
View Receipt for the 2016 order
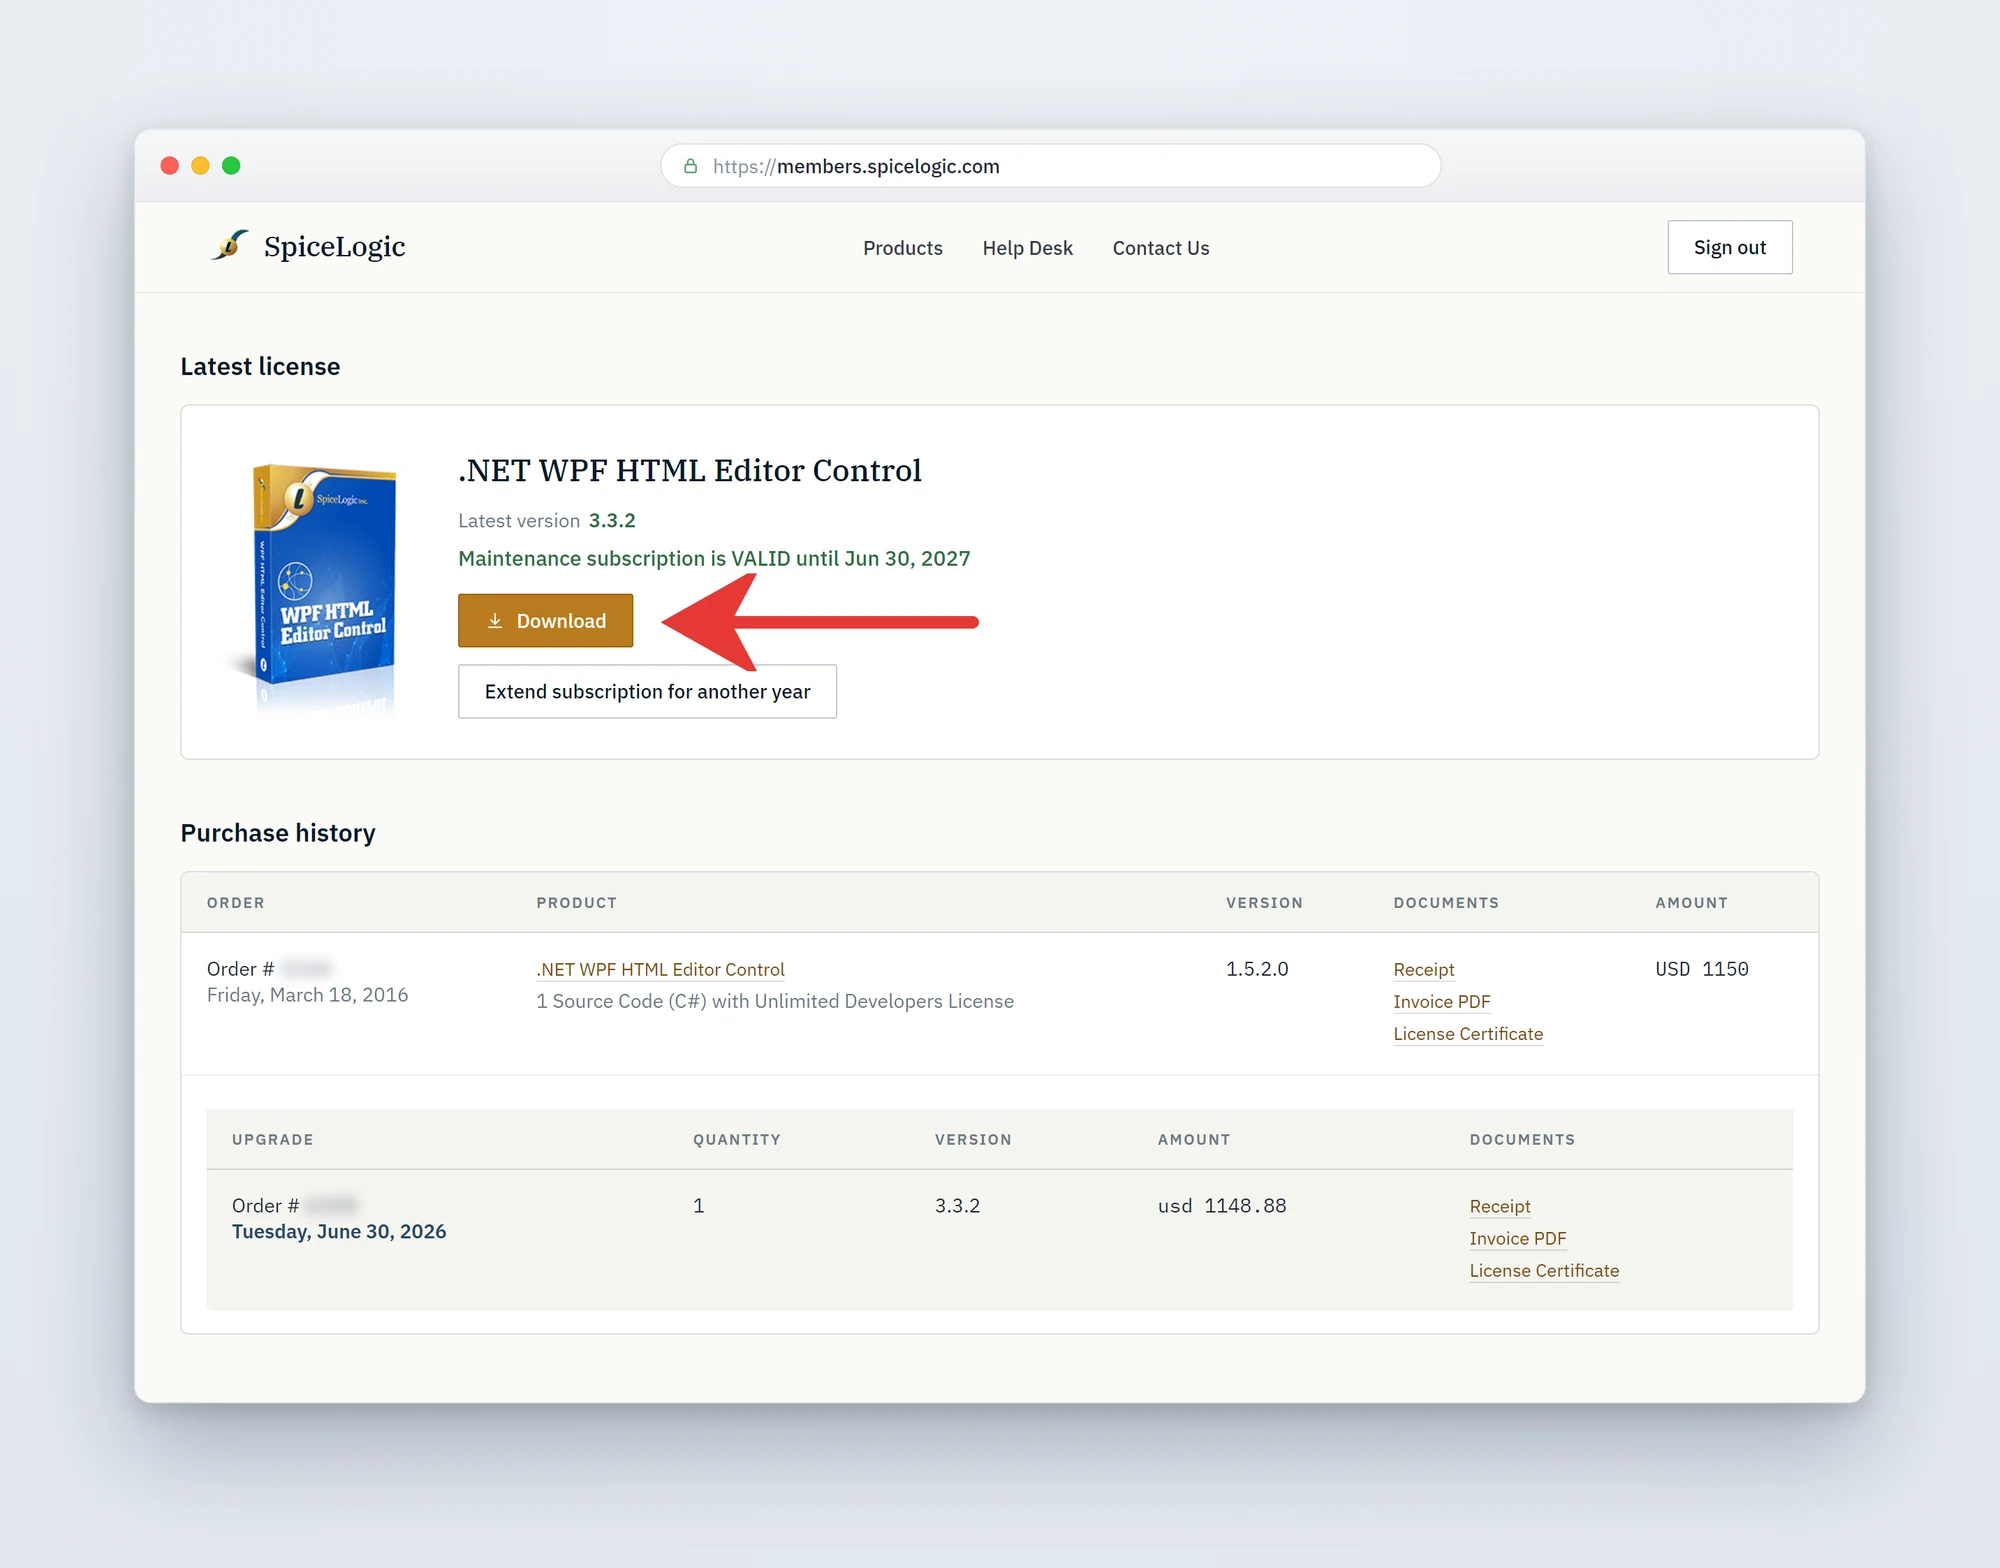pos(1424,969)
